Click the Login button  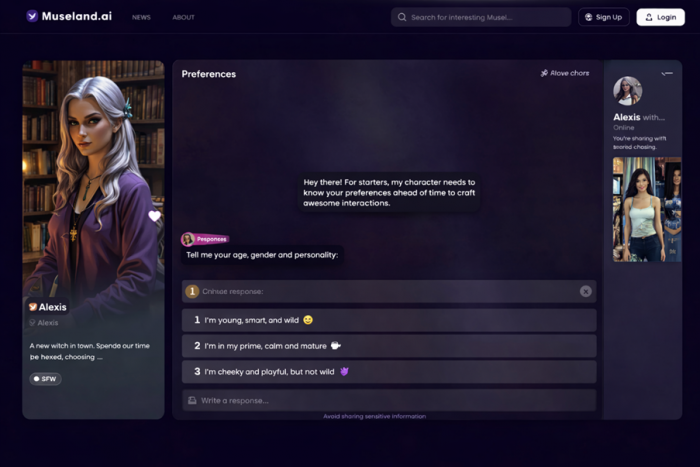tap(660, 17)
